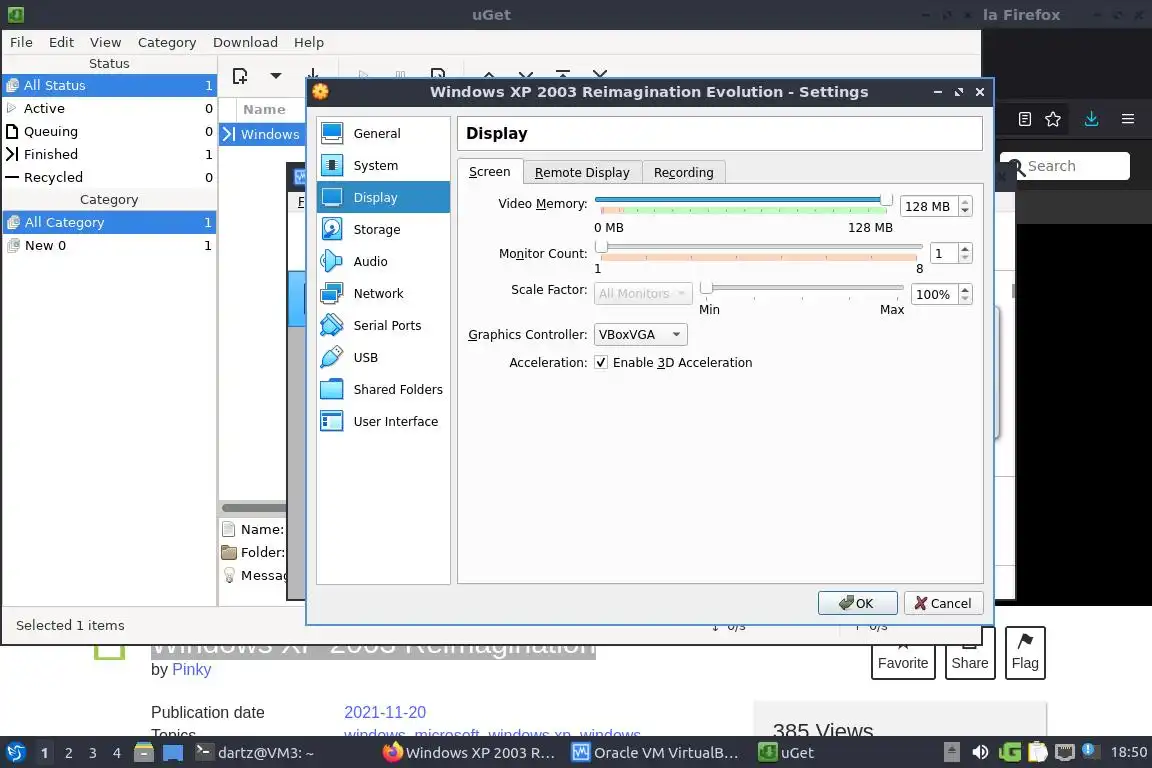Switch to the Recording tab
1152x768 pixels.
(x=683, y=172)
